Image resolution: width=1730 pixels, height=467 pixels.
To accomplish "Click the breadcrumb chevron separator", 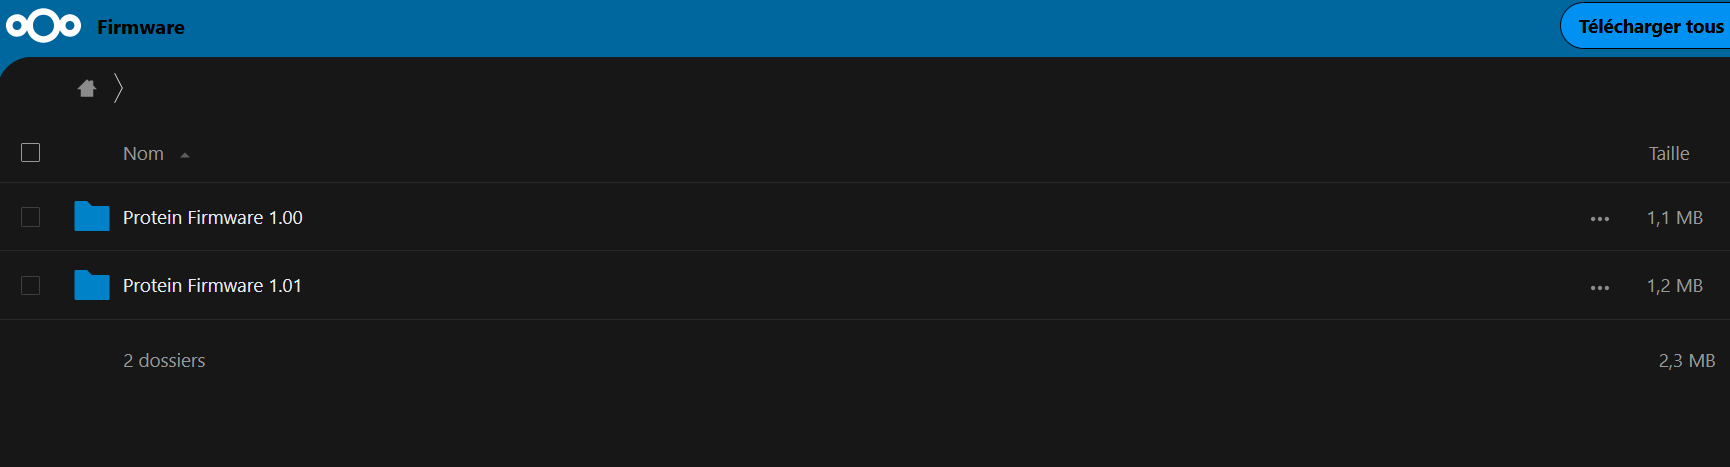I will [118, 89].
